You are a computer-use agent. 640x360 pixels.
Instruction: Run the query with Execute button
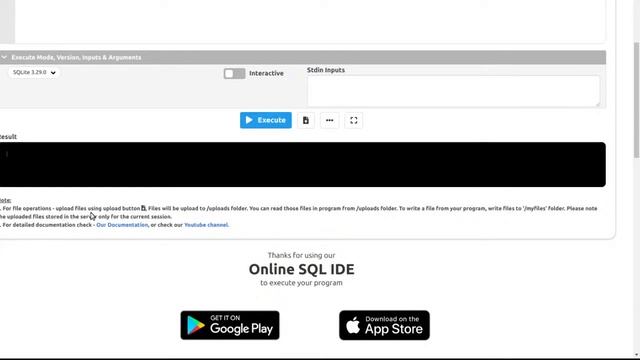266,120
